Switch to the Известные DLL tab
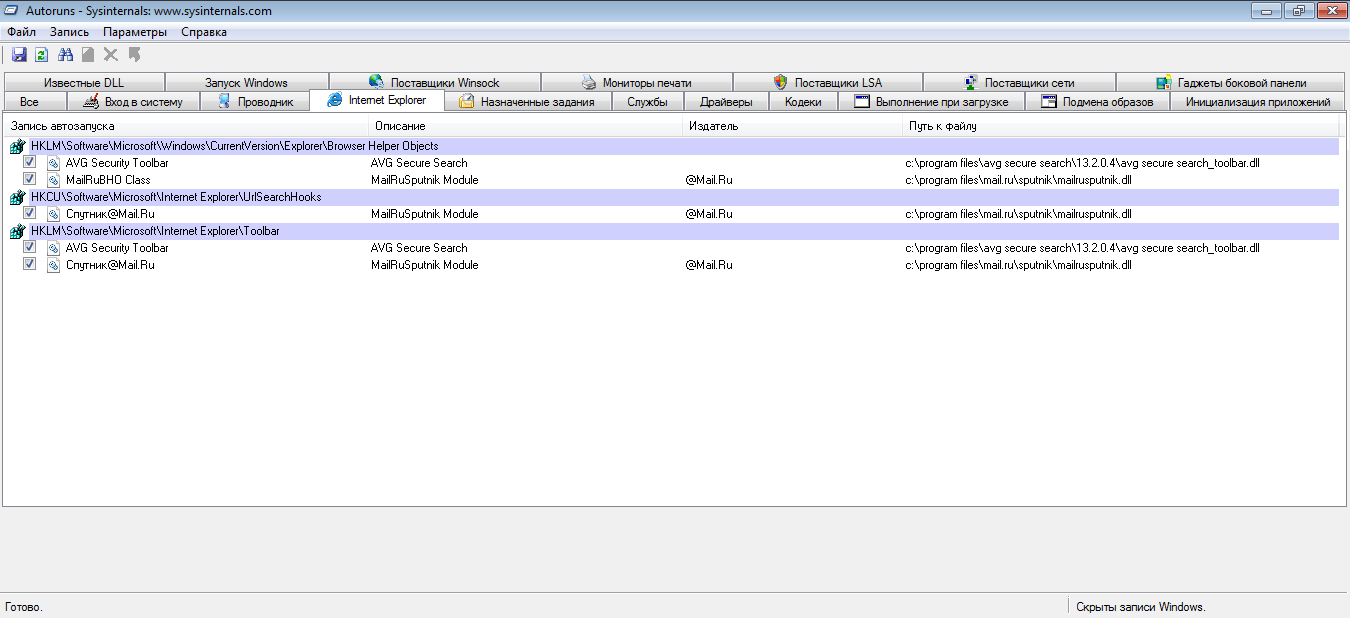Image resolution: width=1350 pixels, height=618 pixels. click(84, 83)
